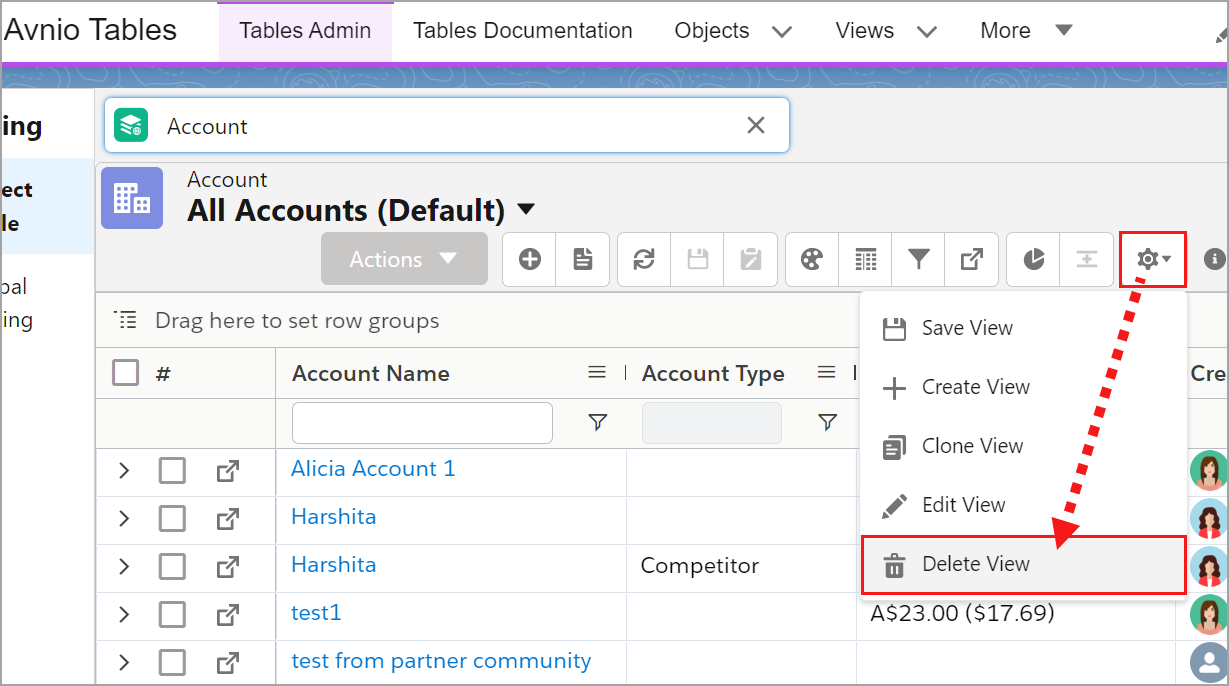Screen dimensions: 1229x686
Task: Select Clone View in the settings menu
Action: point(972,446)
